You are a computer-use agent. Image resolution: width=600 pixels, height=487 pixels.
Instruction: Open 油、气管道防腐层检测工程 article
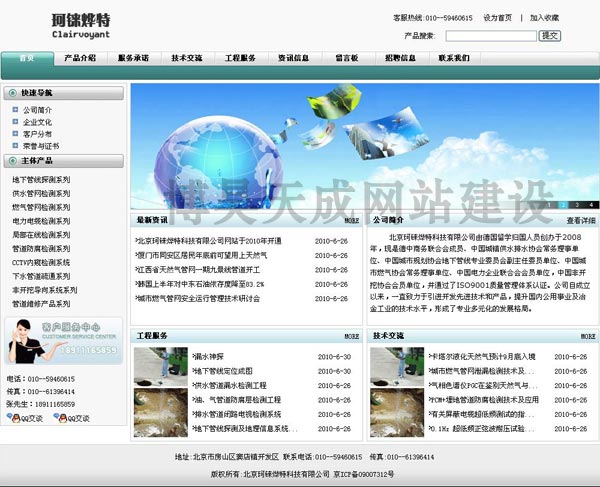[x=237, y=400]
